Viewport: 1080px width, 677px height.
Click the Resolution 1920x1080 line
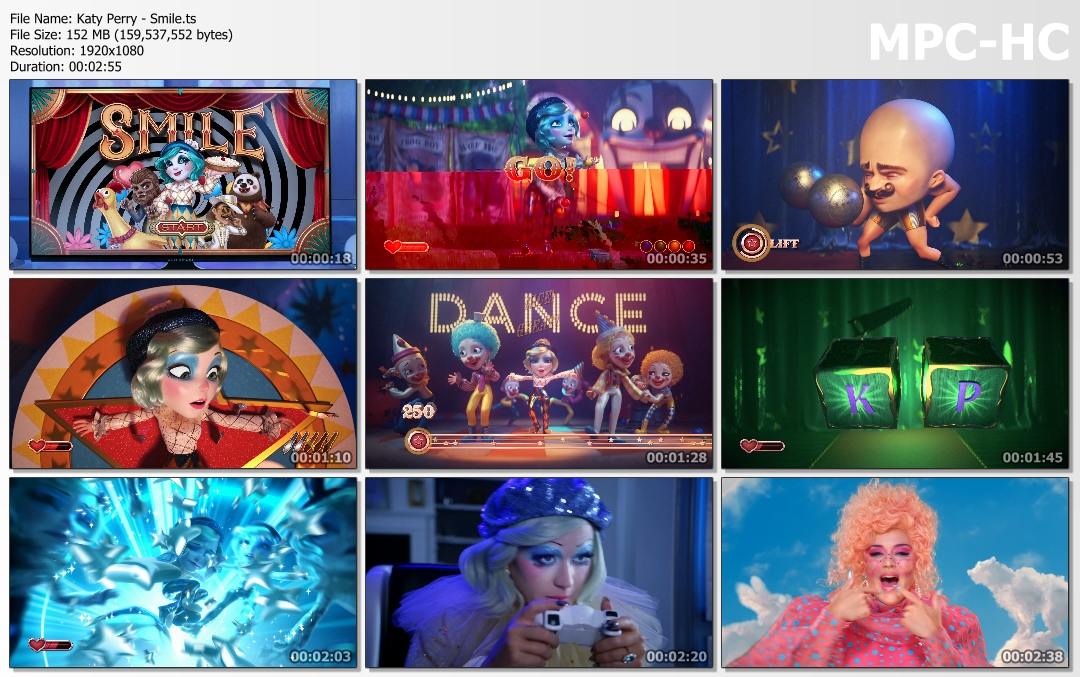coord(77,50)
